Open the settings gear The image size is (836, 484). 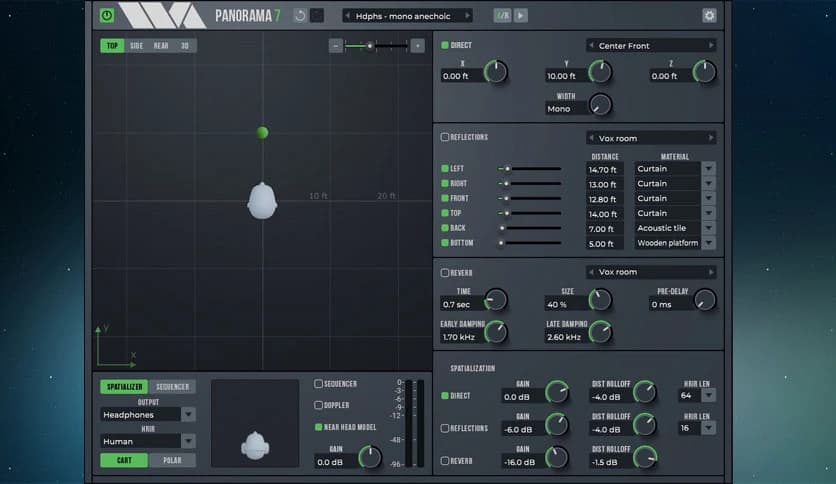[x=709, y=15]
